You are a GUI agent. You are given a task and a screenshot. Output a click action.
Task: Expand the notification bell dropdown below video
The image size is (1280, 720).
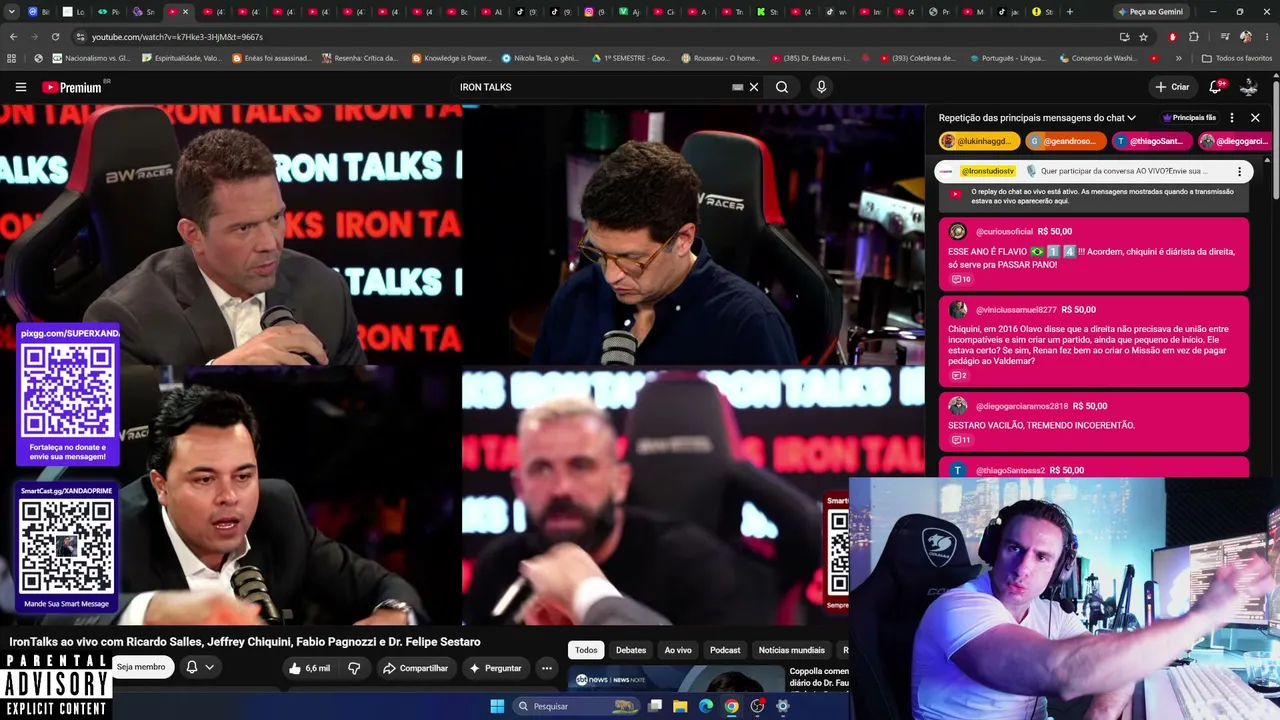(199, 667)
